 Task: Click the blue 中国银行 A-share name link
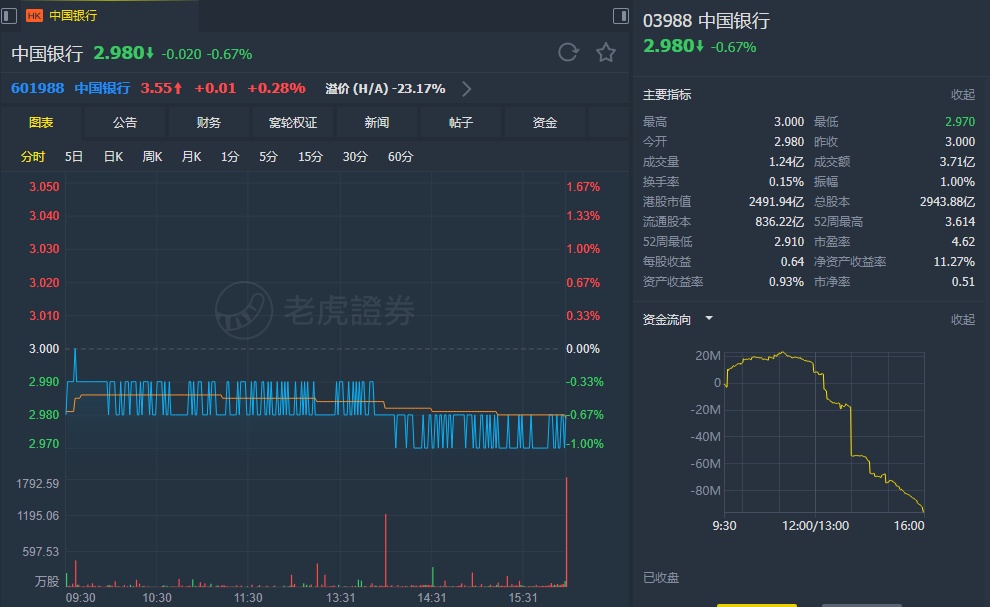click(x=102, y=88)
